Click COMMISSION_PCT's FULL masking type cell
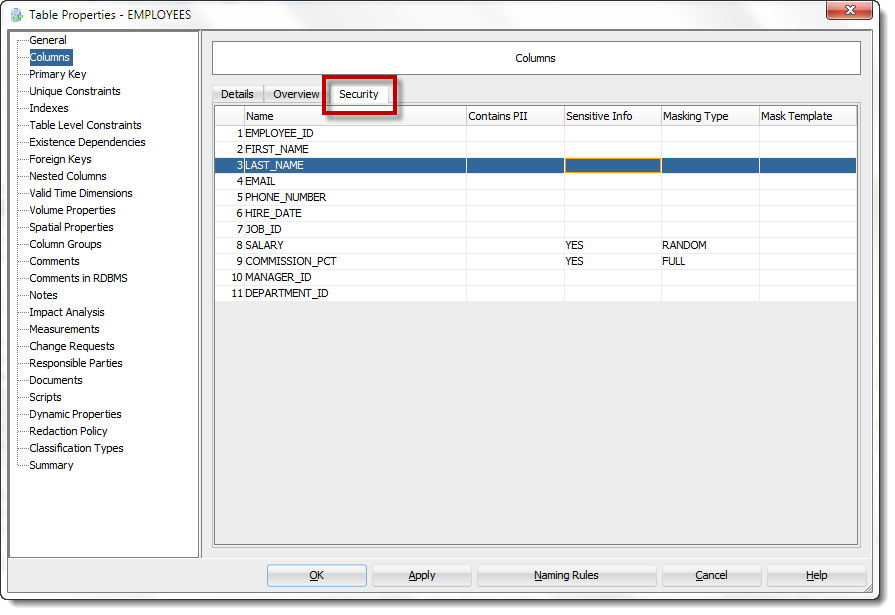 tap(711, 262)
